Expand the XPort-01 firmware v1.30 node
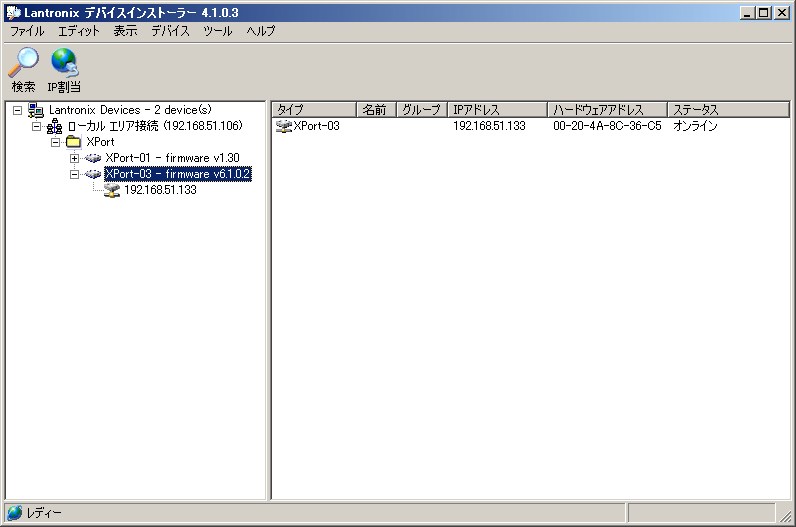 (74, 158)
